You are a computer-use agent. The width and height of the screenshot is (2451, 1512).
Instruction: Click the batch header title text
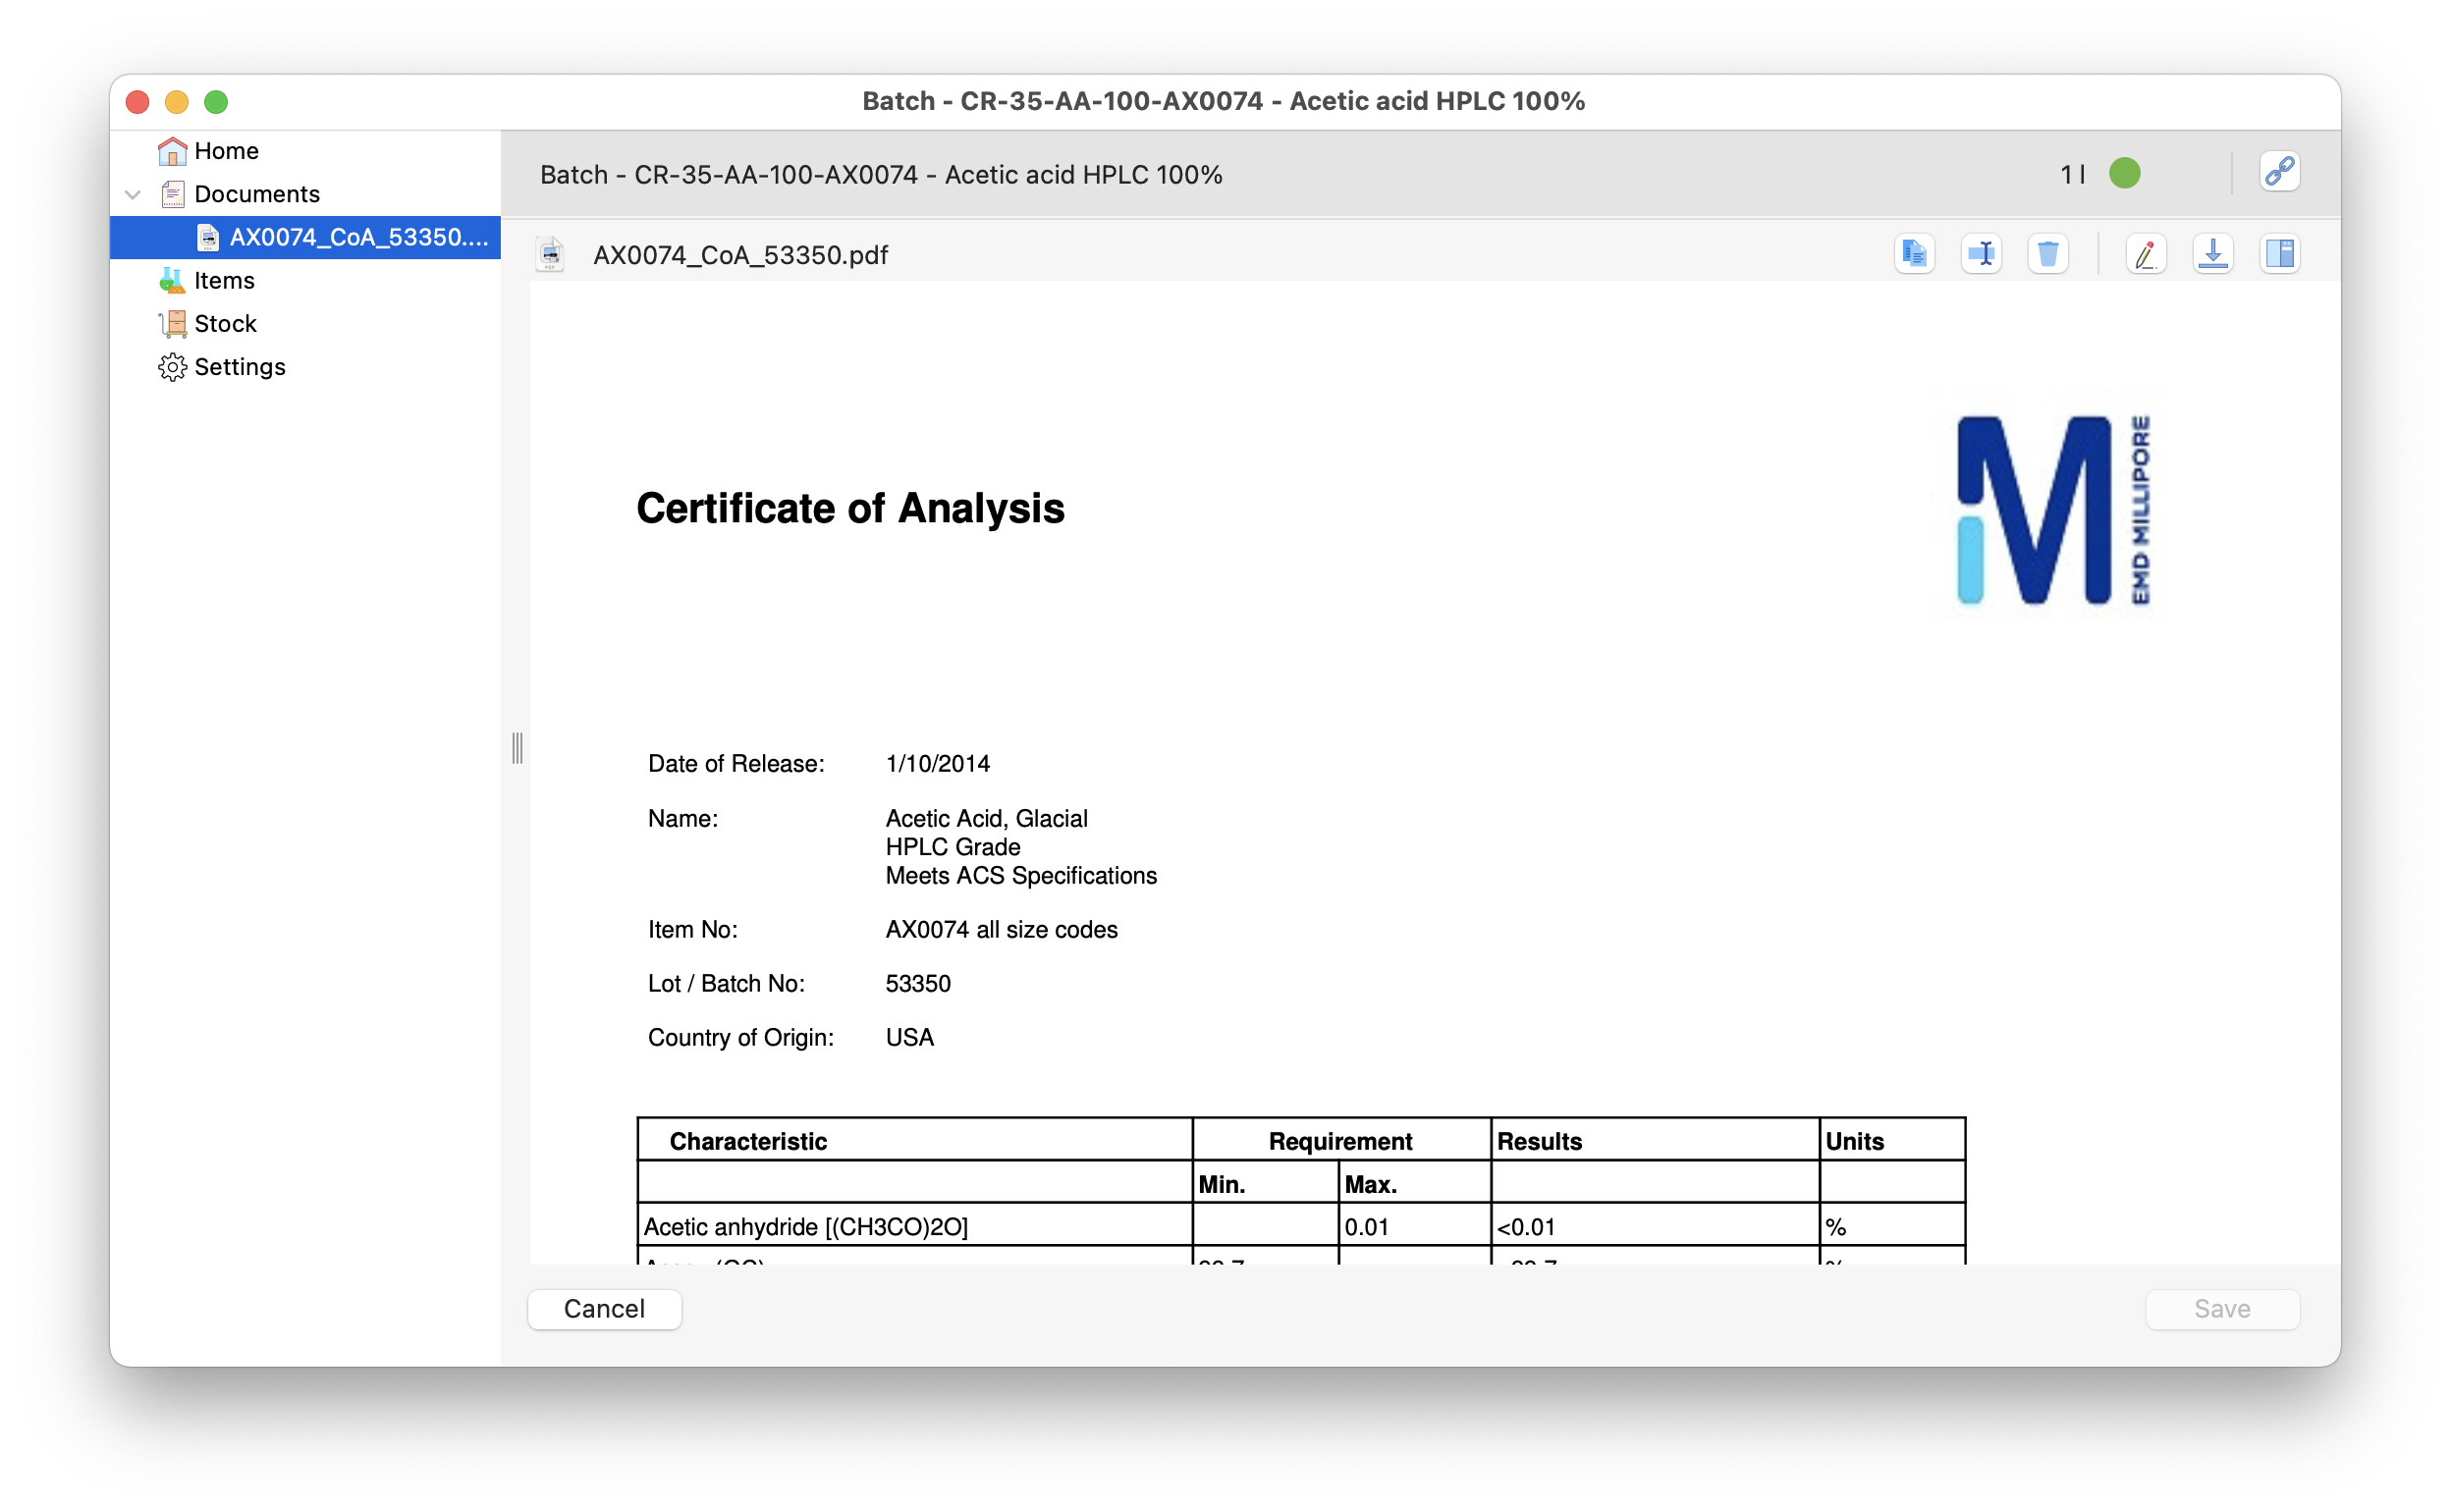(x=881, y=175)
